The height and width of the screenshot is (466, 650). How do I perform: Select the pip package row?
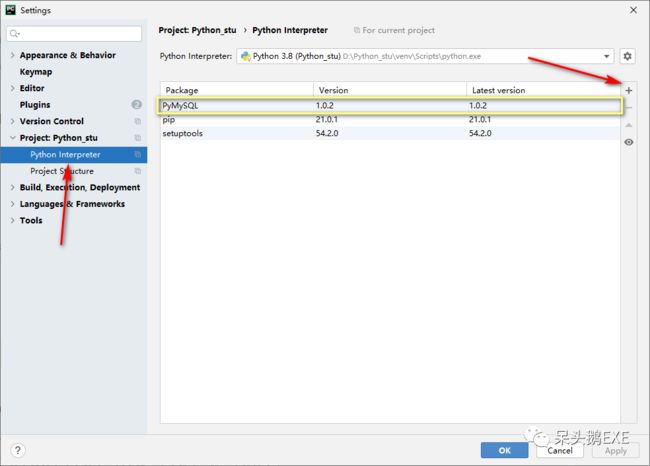point(390,119)
